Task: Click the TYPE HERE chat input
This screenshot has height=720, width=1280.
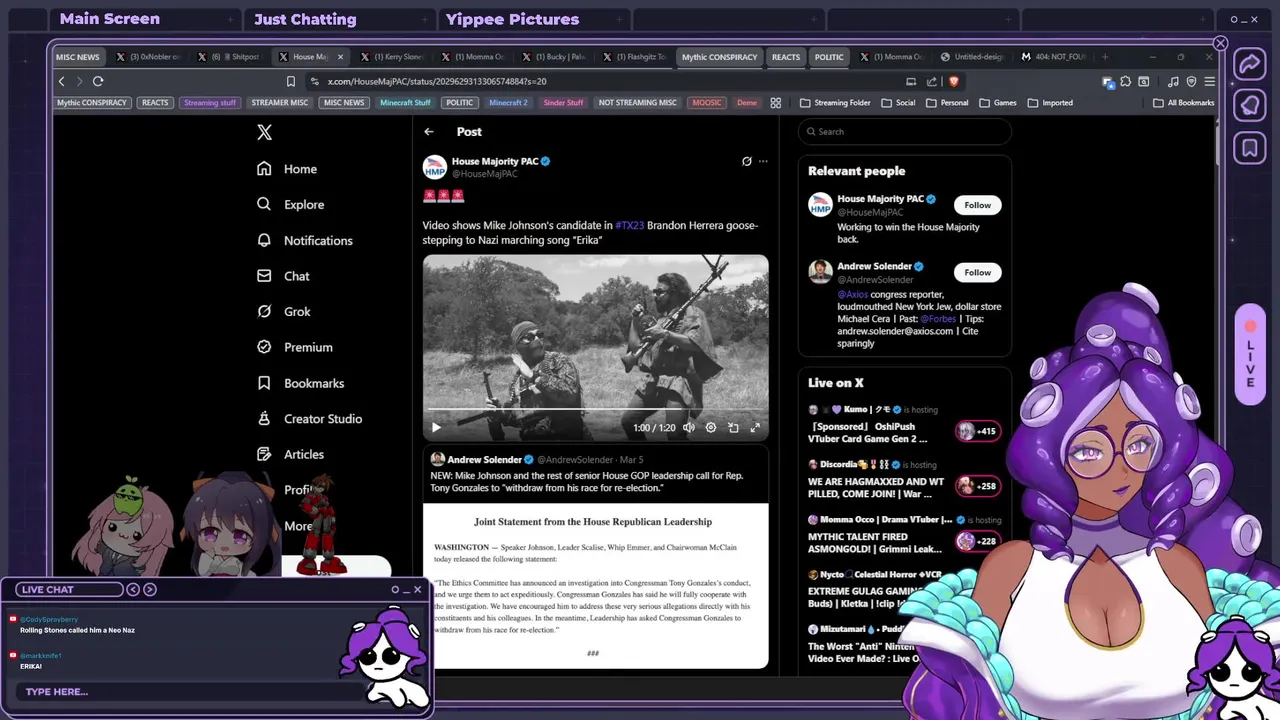Action: 190,691
